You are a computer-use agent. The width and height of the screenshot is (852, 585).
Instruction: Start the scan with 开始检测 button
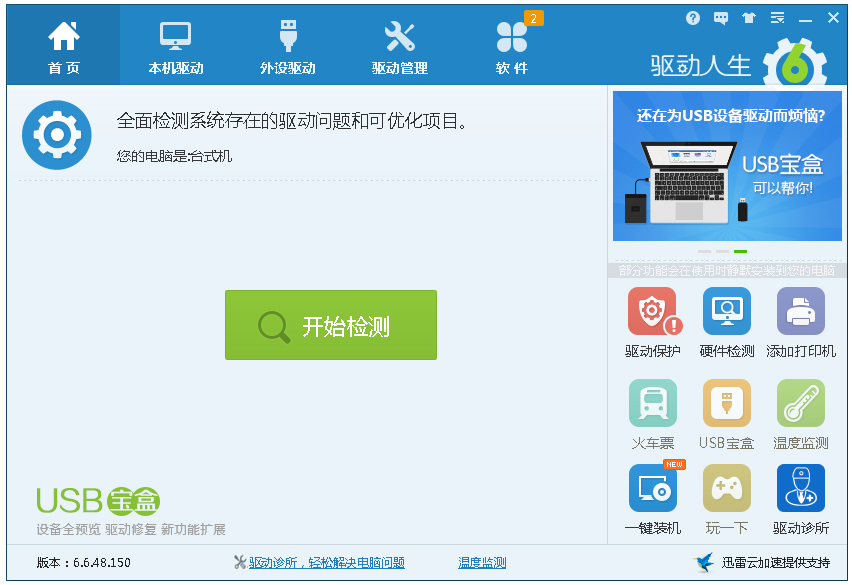tap(331, 325)
